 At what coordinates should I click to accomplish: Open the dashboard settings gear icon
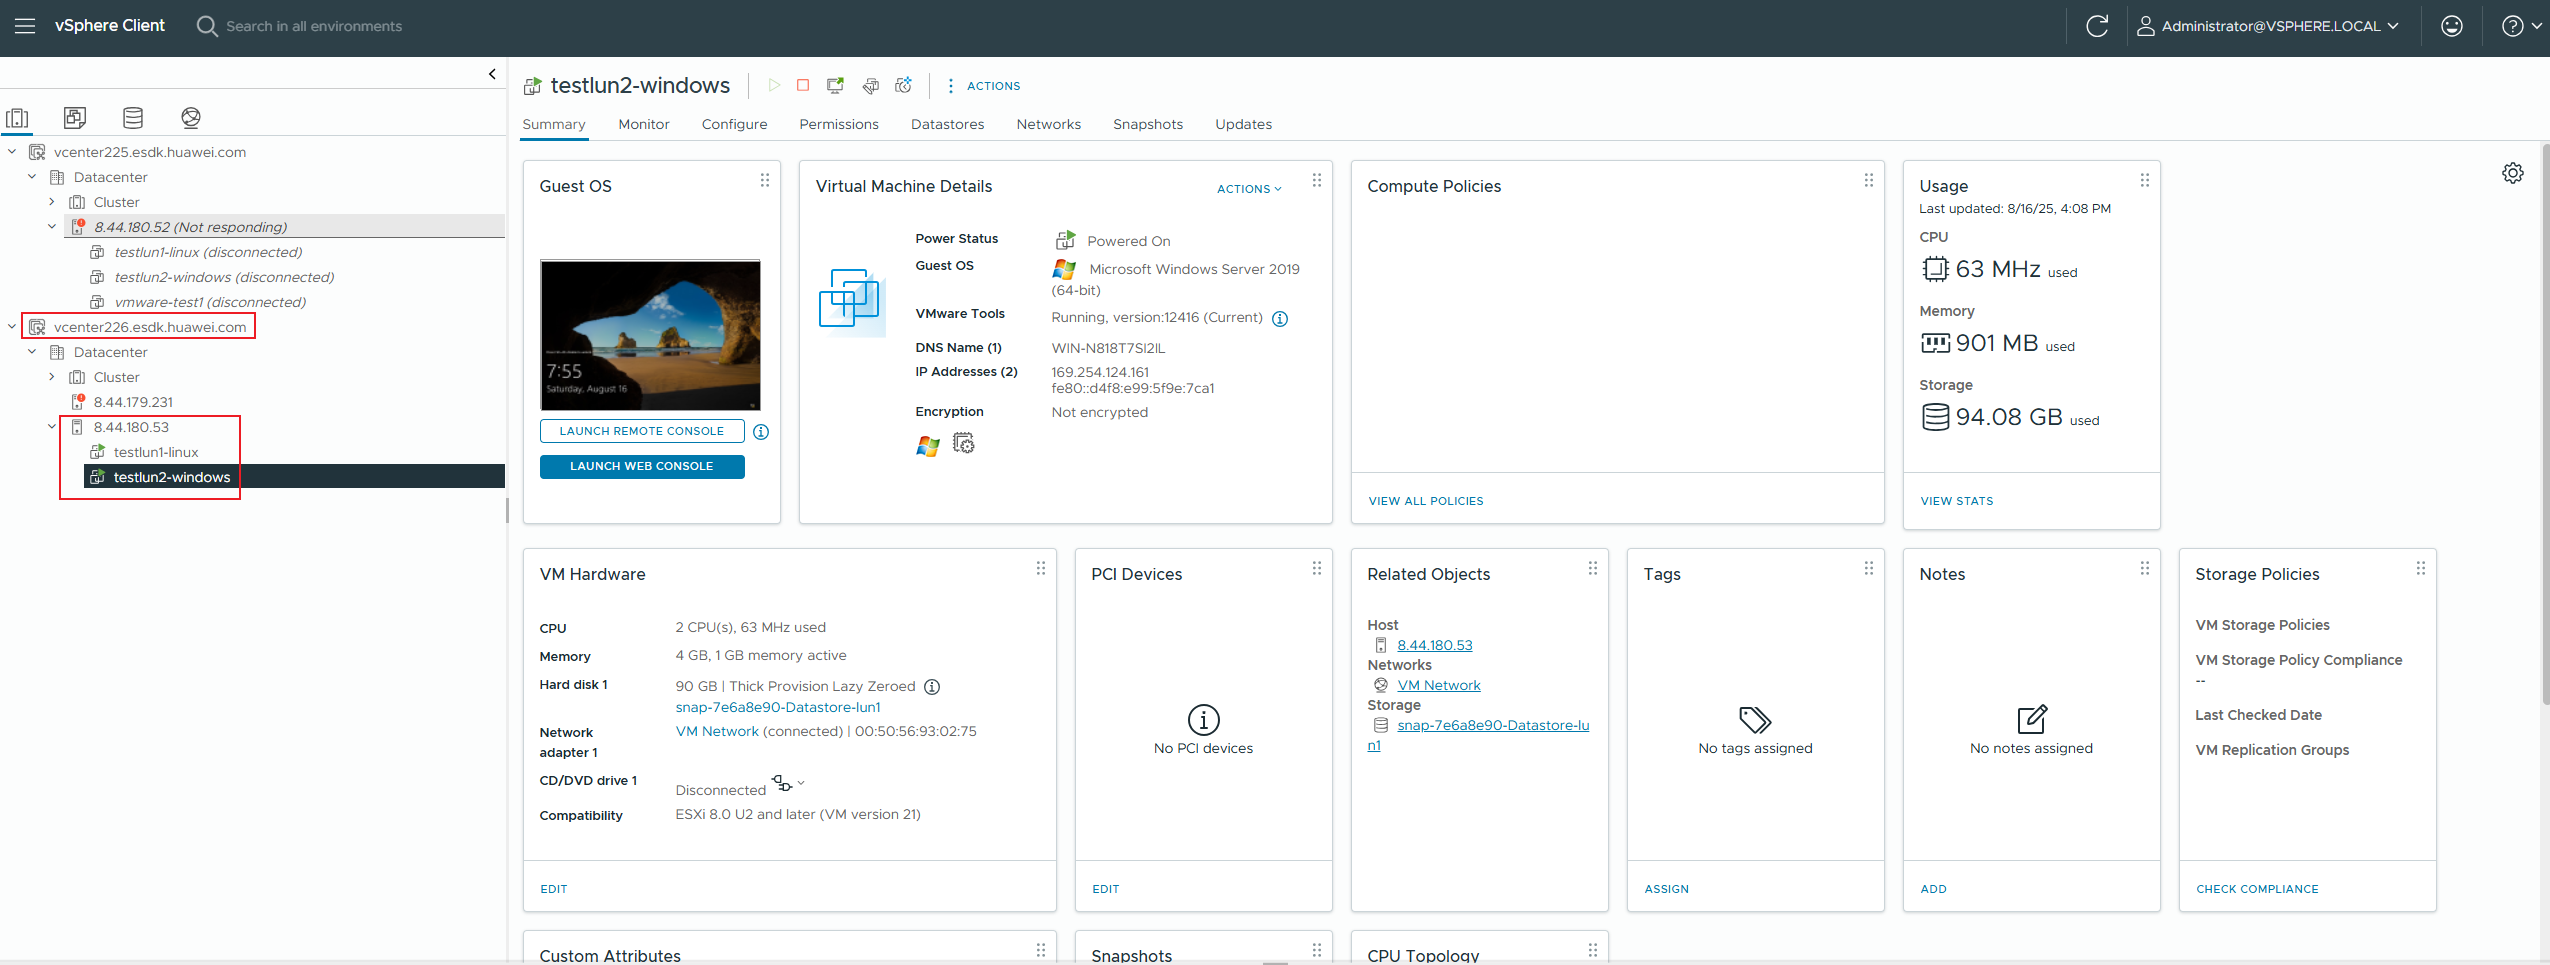point(2513,173)
